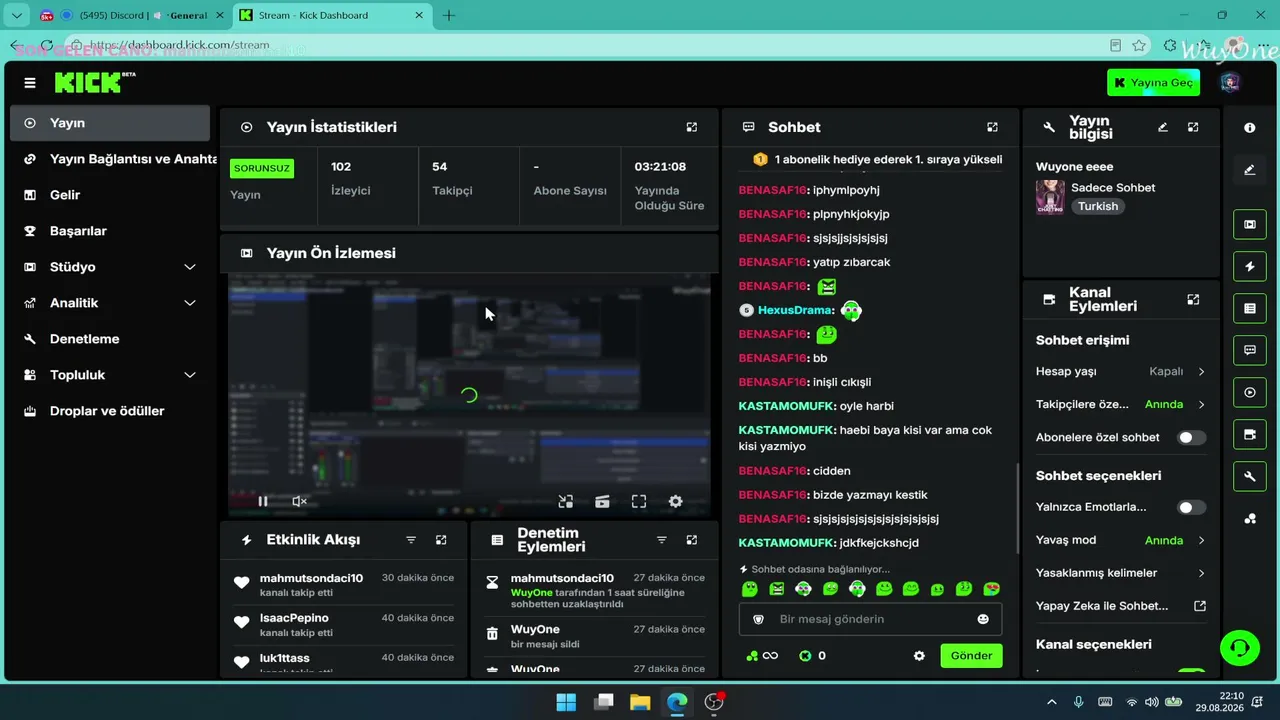Expand the Analitik sidebar section

110,303
